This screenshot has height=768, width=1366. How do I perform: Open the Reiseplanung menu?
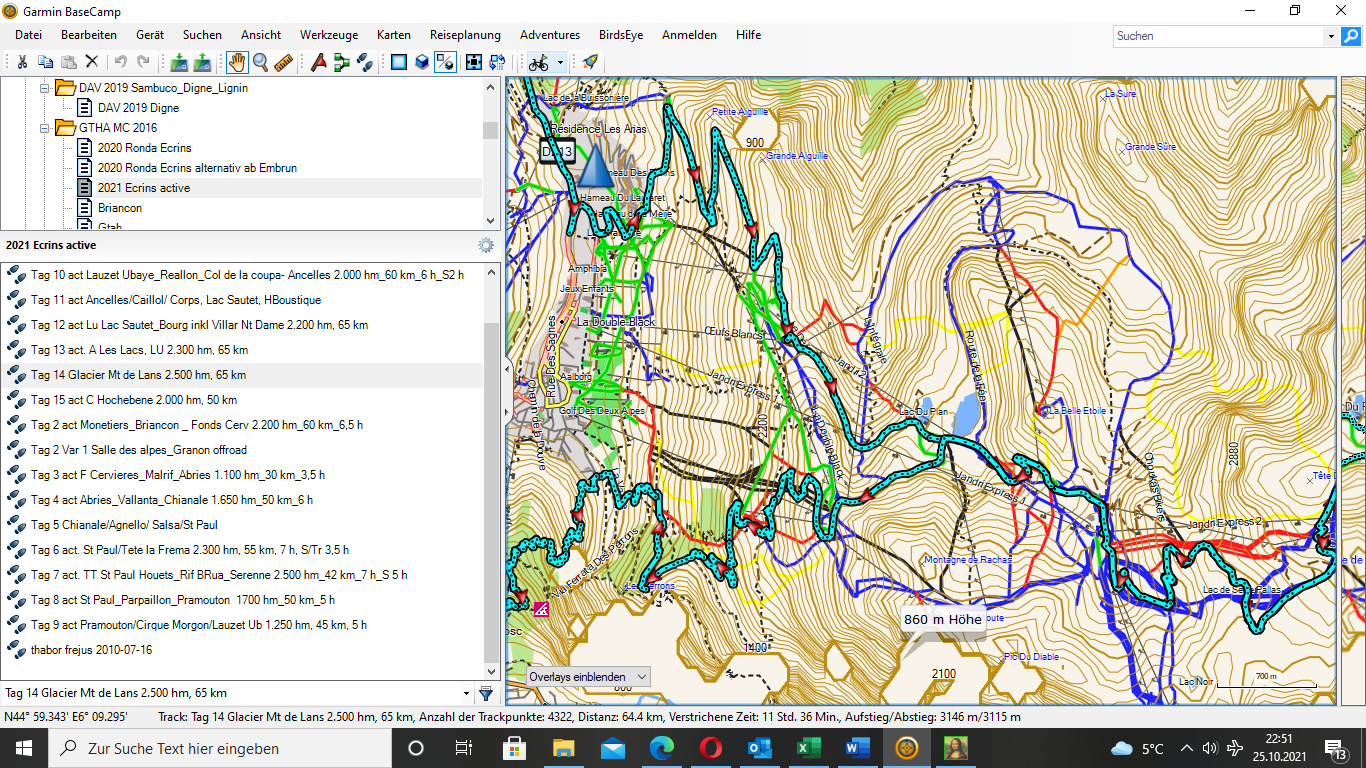tap(465, 35)
